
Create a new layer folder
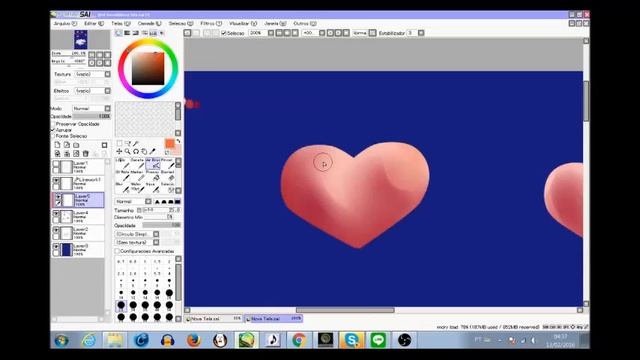click(76, 145)
